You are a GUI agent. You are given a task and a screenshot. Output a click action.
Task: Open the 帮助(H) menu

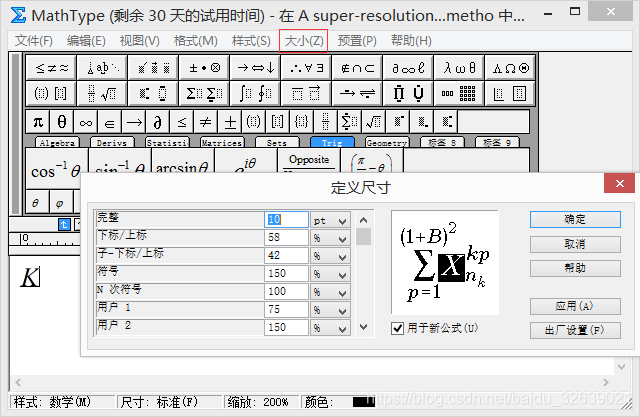pos(411,41)
